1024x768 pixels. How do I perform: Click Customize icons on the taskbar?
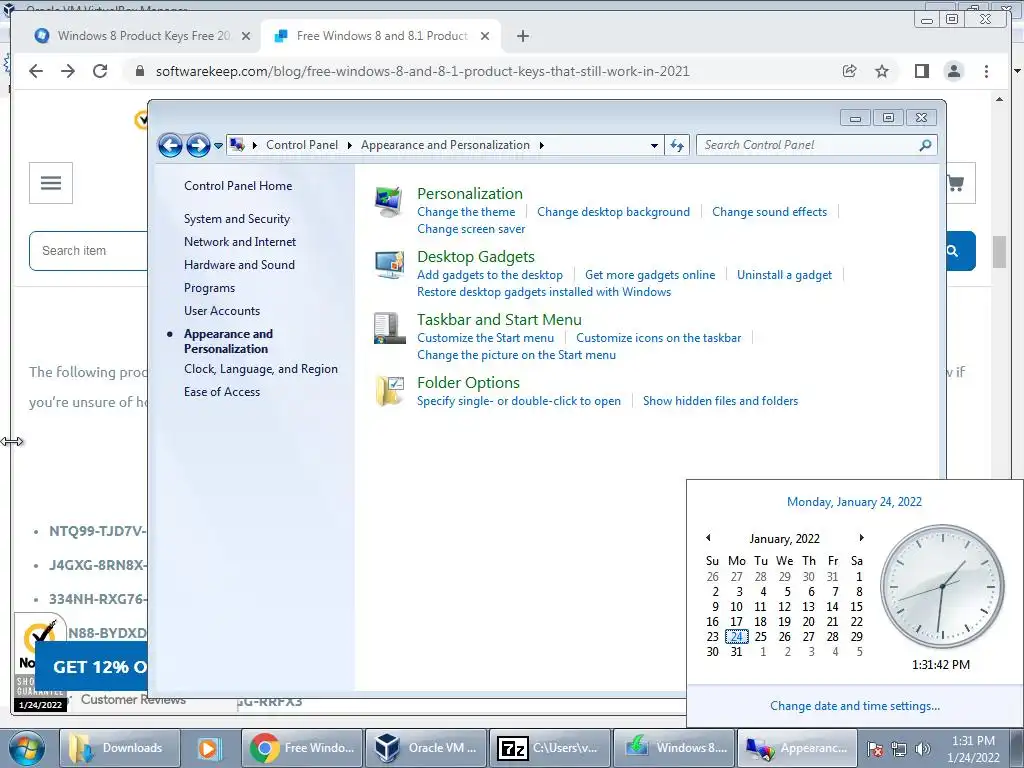658,338
